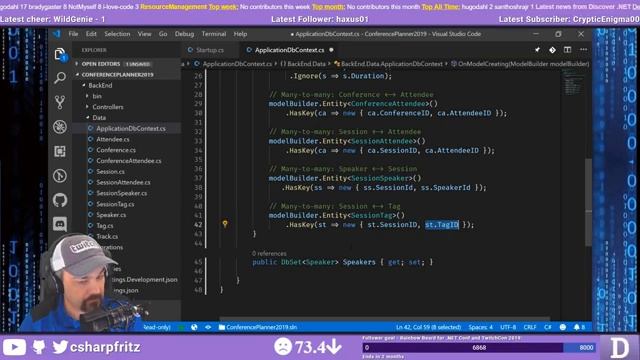Open Conference.cs in the explorer
This screenshot has width=640, height=360.
[x=116, y=150]
